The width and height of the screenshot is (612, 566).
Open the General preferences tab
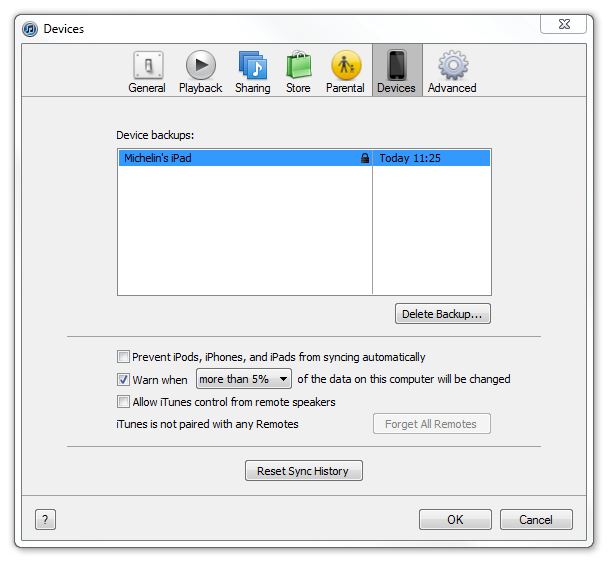(x=147, y=72)
